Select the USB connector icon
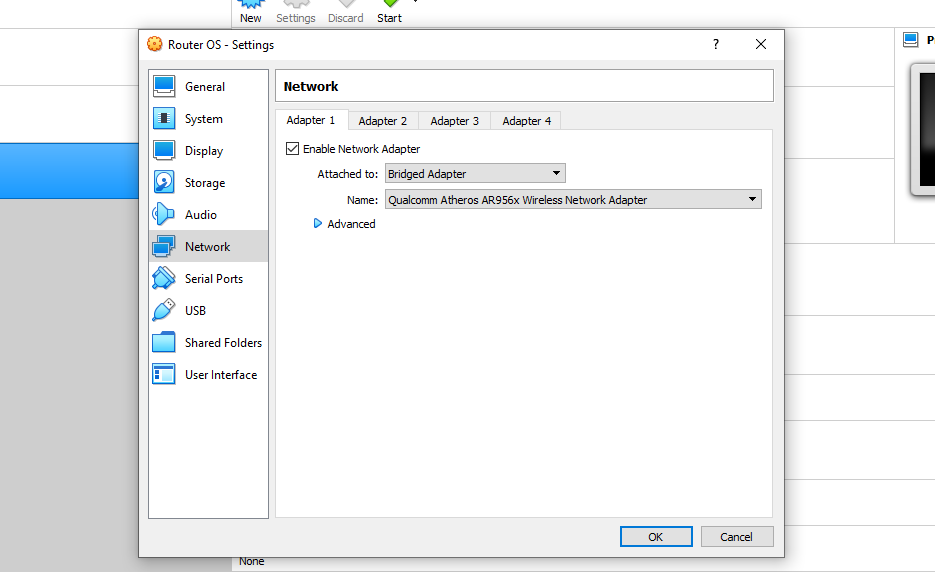Screen dimensions: 935x572 tap(164, 310)
